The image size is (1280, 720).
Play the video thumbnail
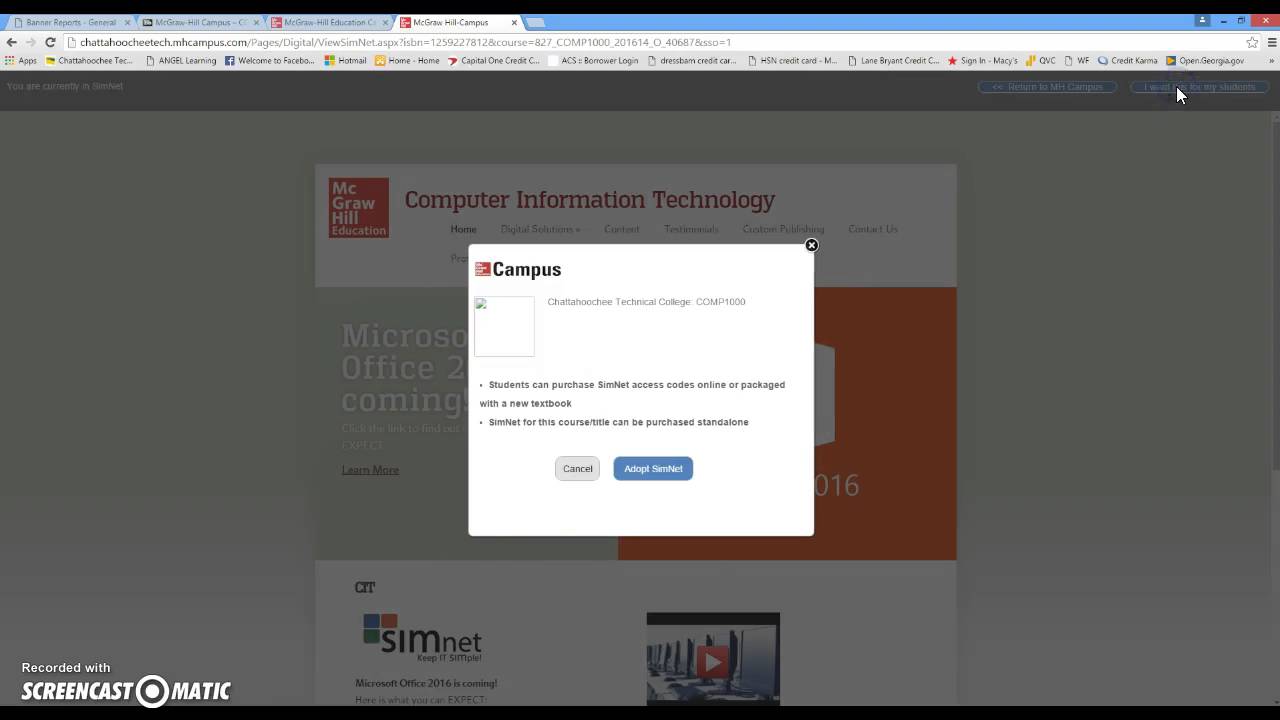(x=713, y=660)
